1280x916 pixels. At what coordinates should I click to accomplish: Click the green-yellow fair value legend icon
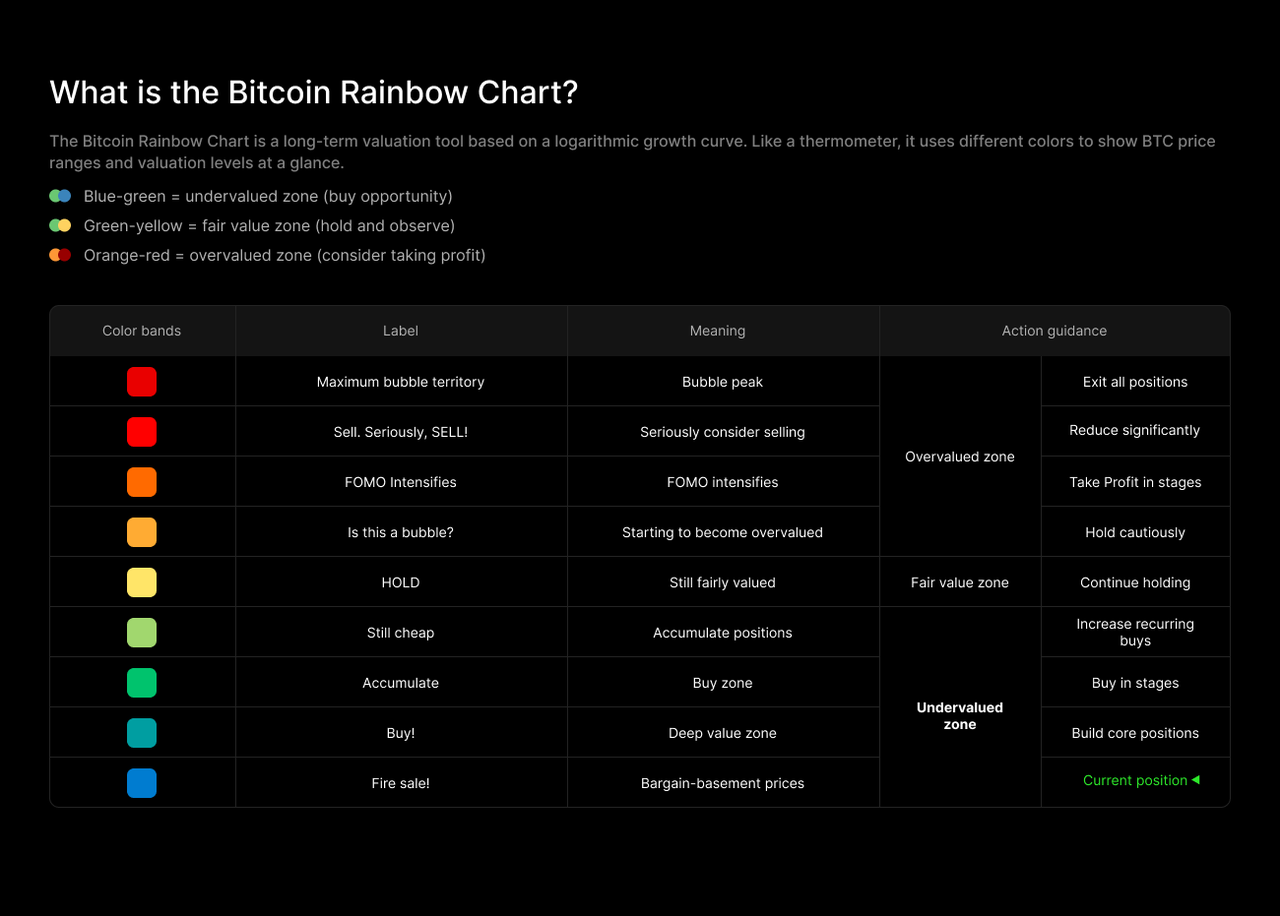tap(60, 226)
